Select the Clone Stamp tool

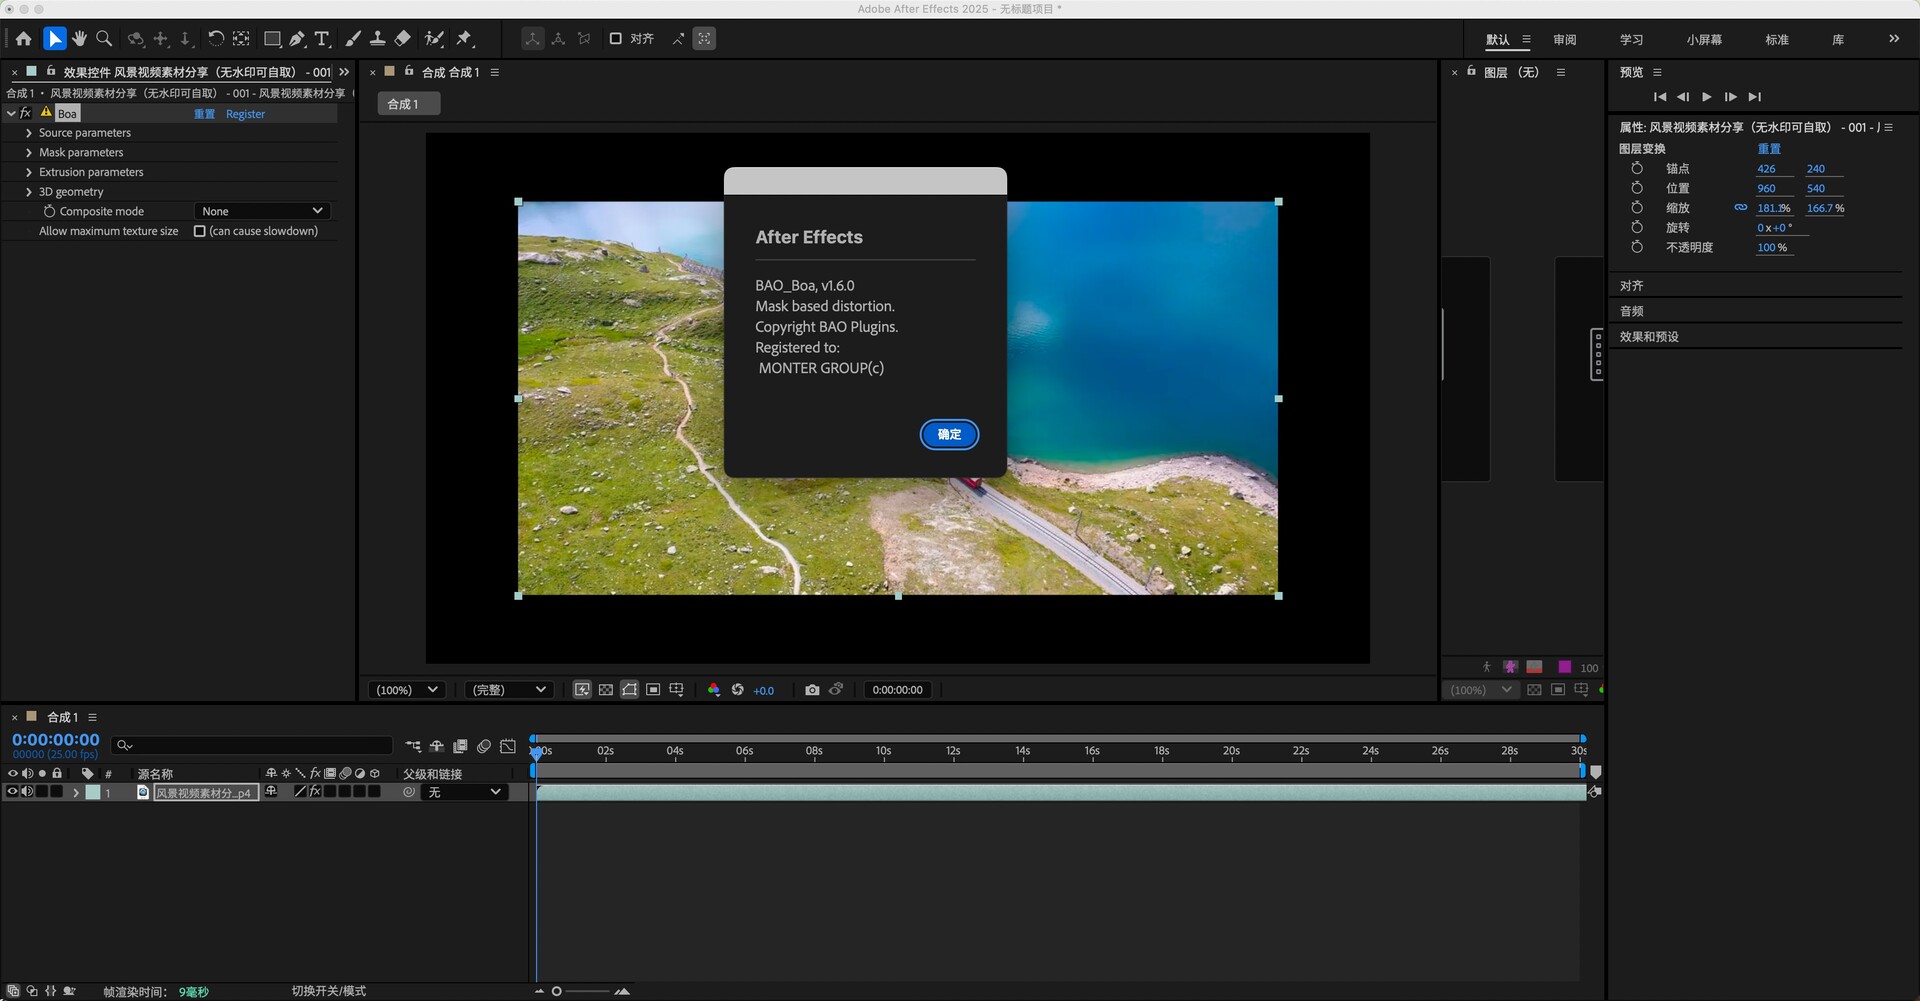(x=377, y=39)
